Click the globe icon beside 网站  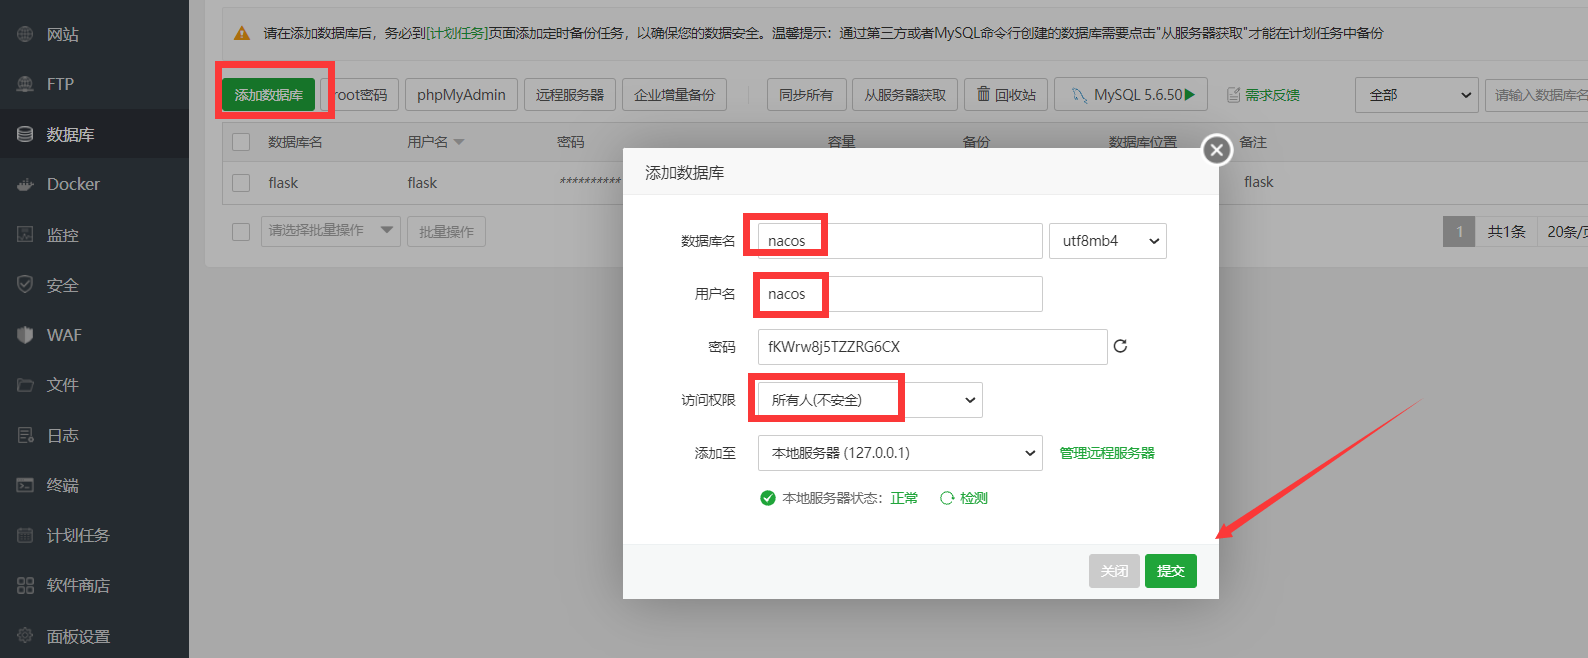click(25, 34)
